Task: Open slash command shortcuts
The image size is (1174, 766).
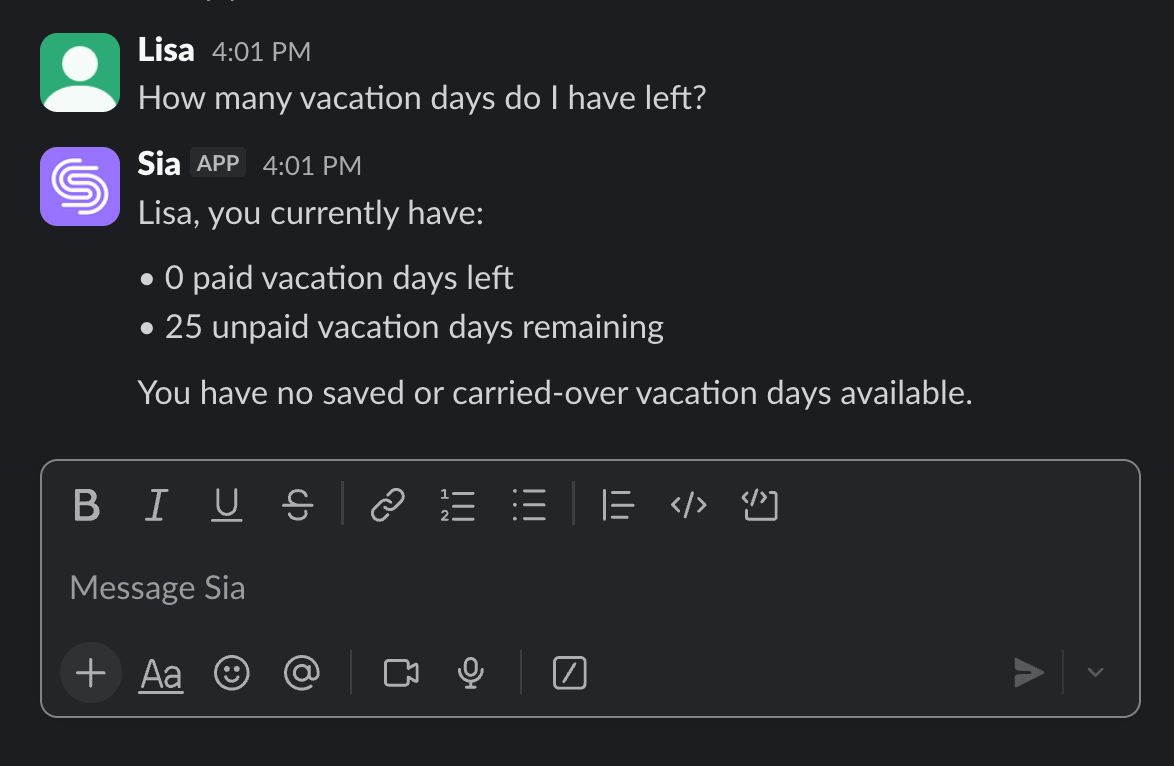Action: 570,674
